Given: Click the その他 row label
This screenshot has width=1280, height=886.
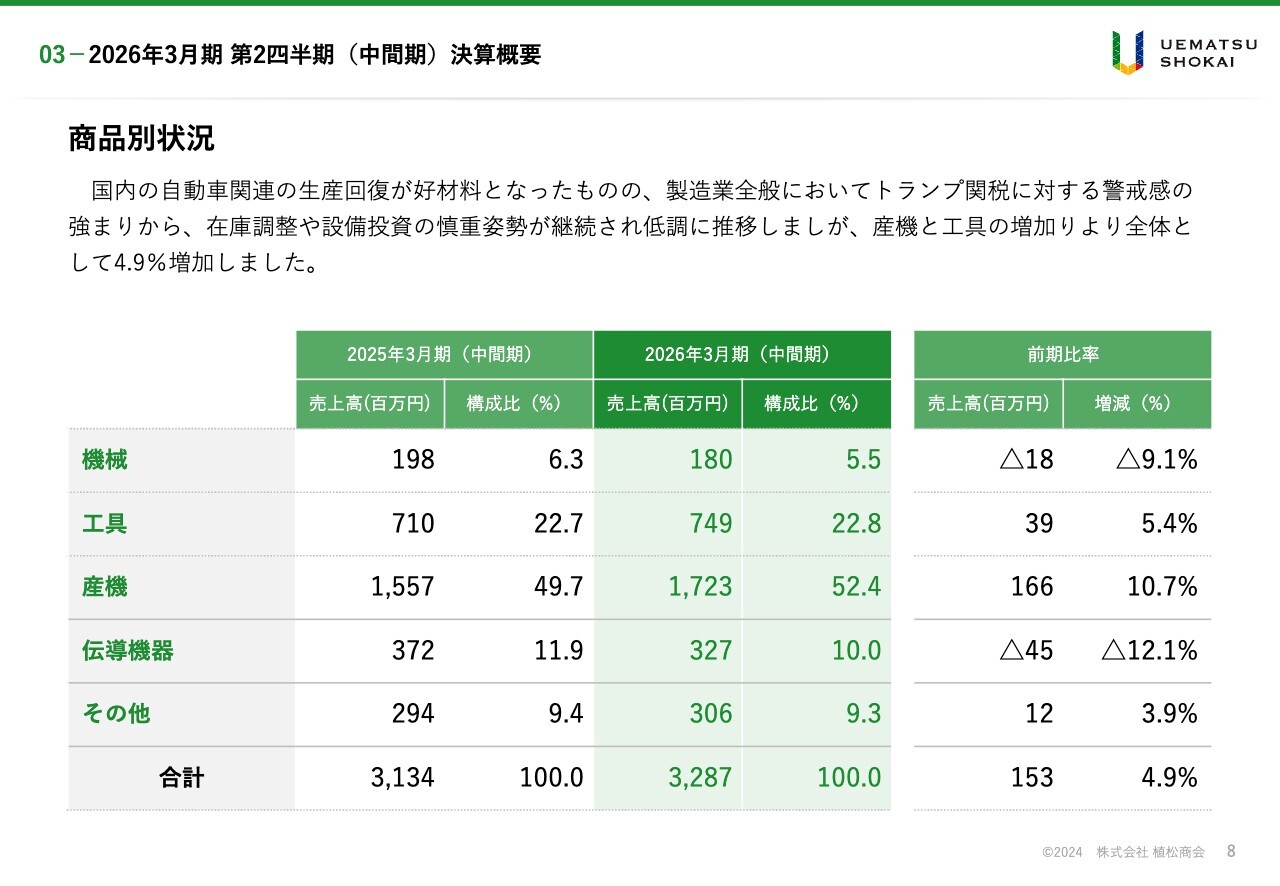Looking at the screenshot, I should coord(116,714).
